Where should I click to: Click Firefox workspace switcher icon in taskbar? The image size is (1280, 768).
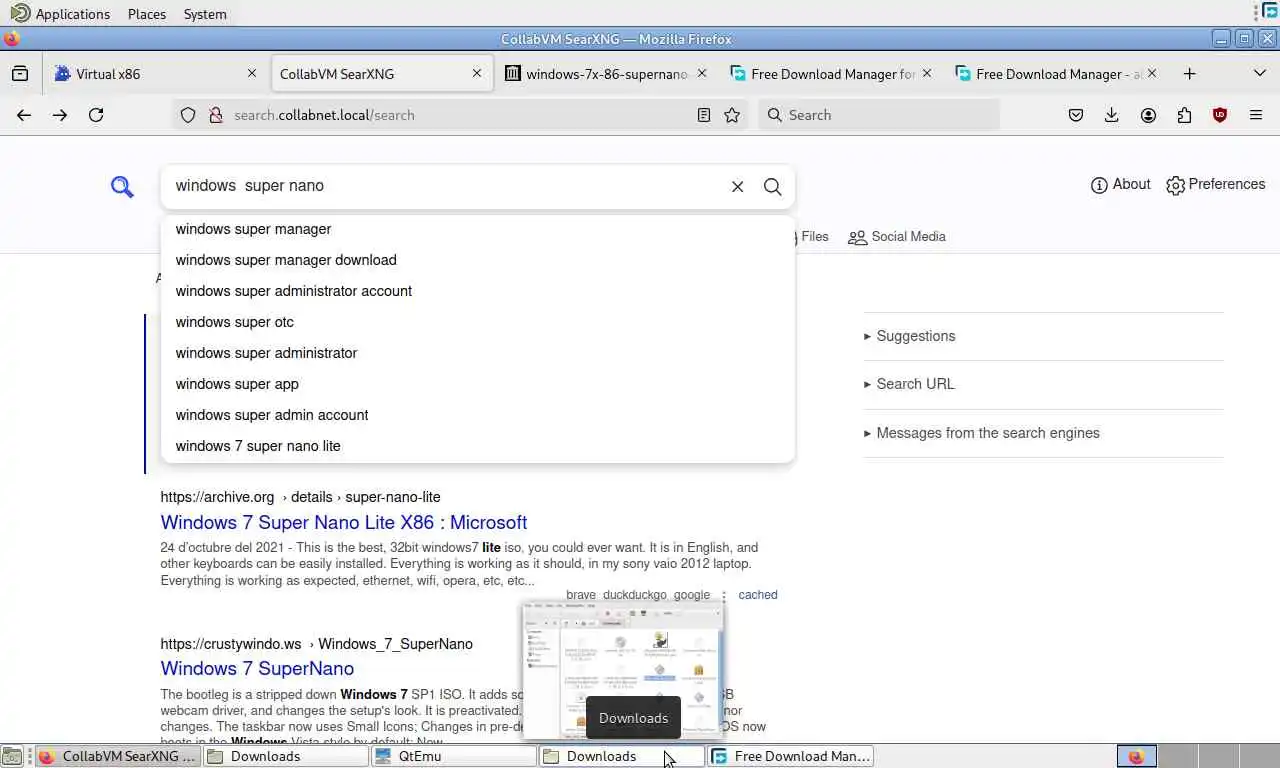1136,757
